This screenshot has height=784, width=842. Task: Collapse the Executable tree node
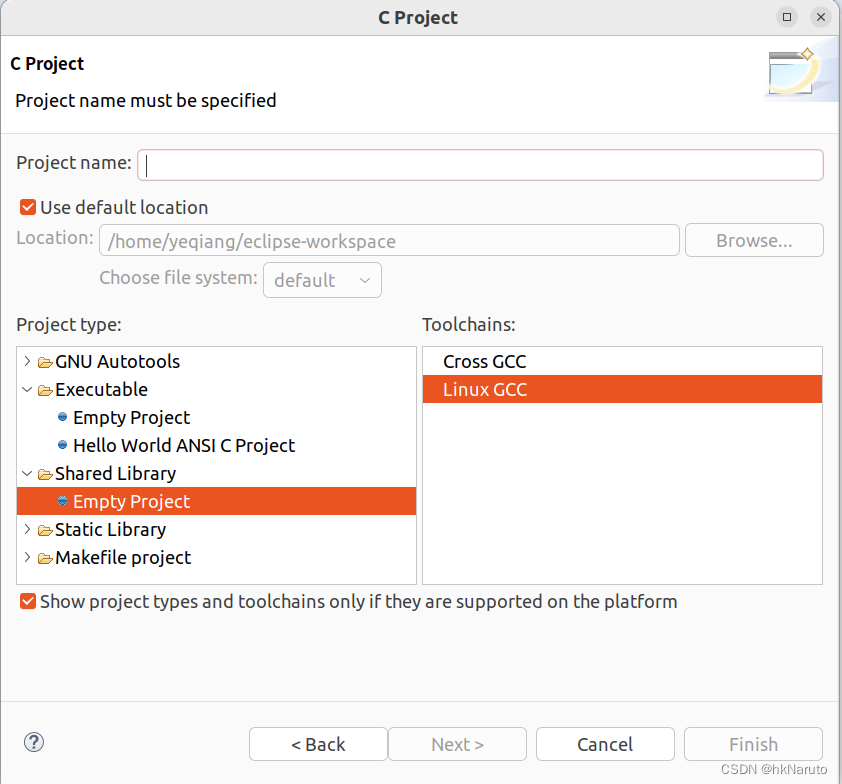click(27, 389)
